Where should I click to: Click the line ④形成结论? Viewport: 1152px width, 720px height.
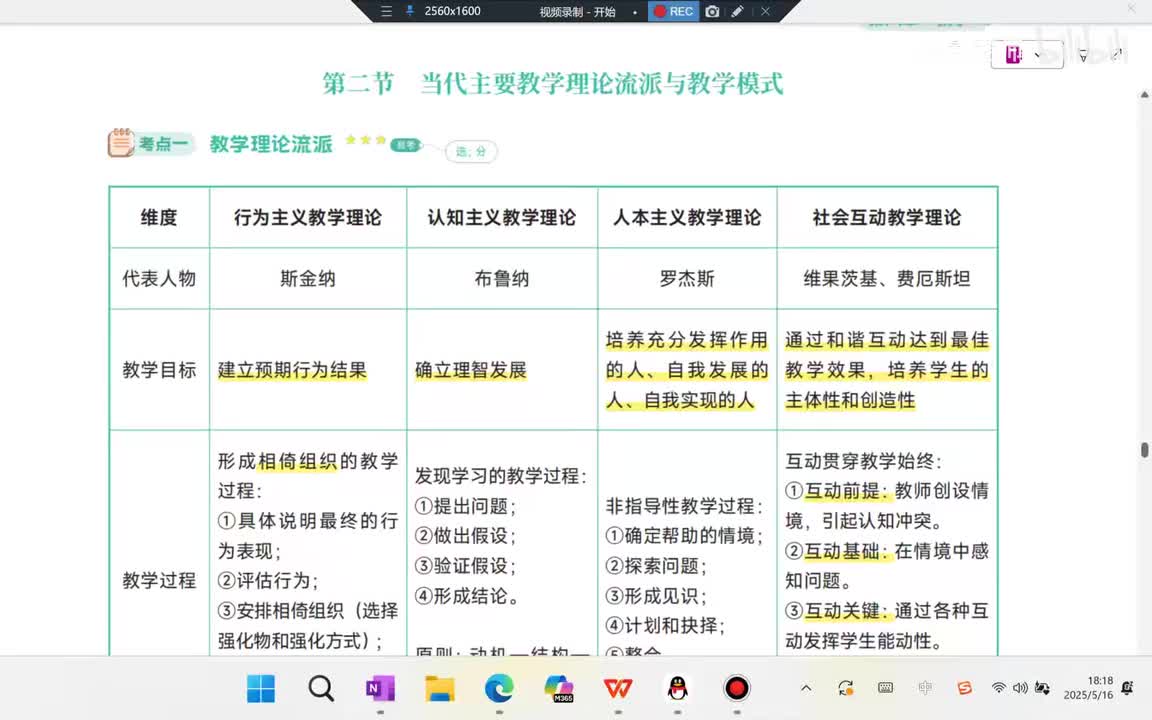467,596
